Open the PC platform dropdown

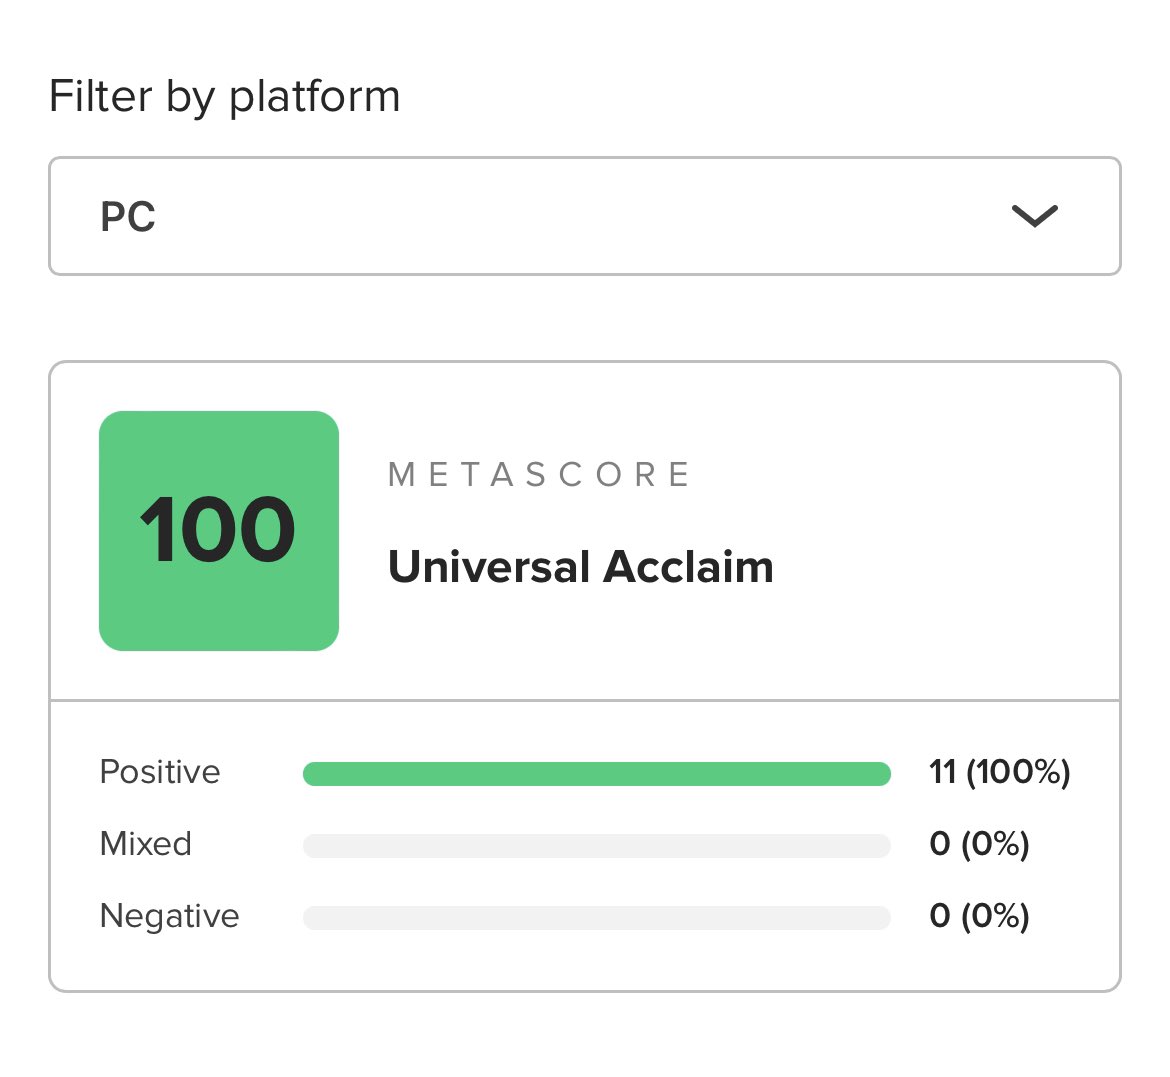[584, 216]
